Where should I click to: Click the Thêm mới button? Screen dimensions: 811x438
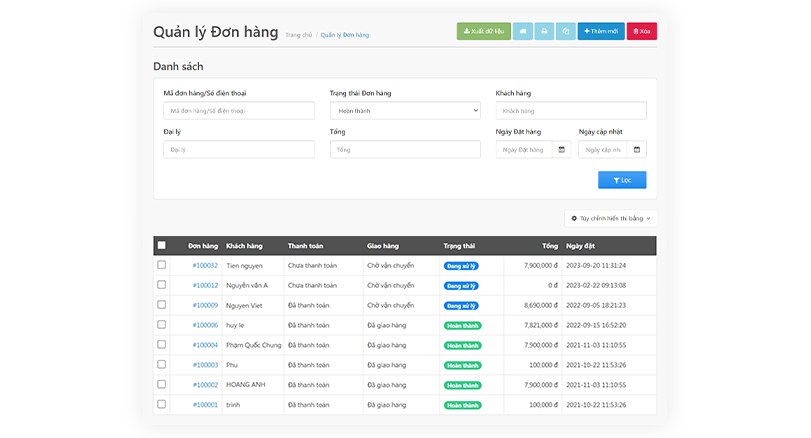coord(601,31)
